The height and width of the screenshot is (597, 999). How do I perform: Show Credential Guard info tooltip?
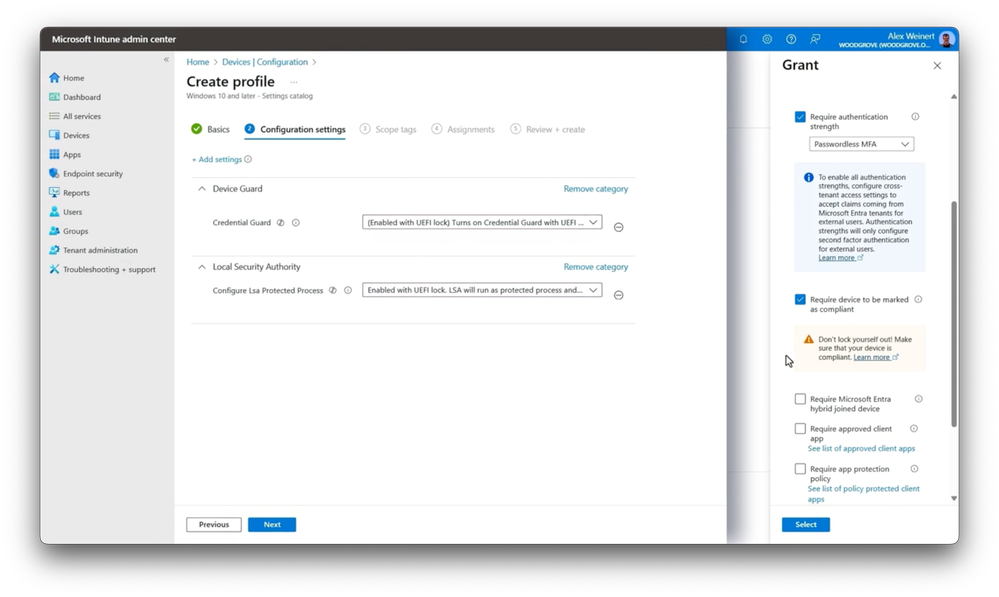click(296, 222)
